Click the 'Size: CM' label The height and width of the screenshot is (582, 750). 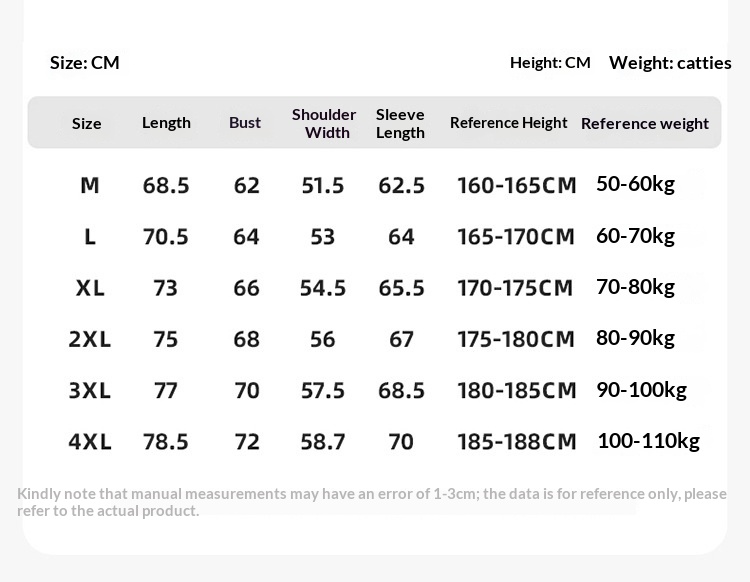pos(85,63)
